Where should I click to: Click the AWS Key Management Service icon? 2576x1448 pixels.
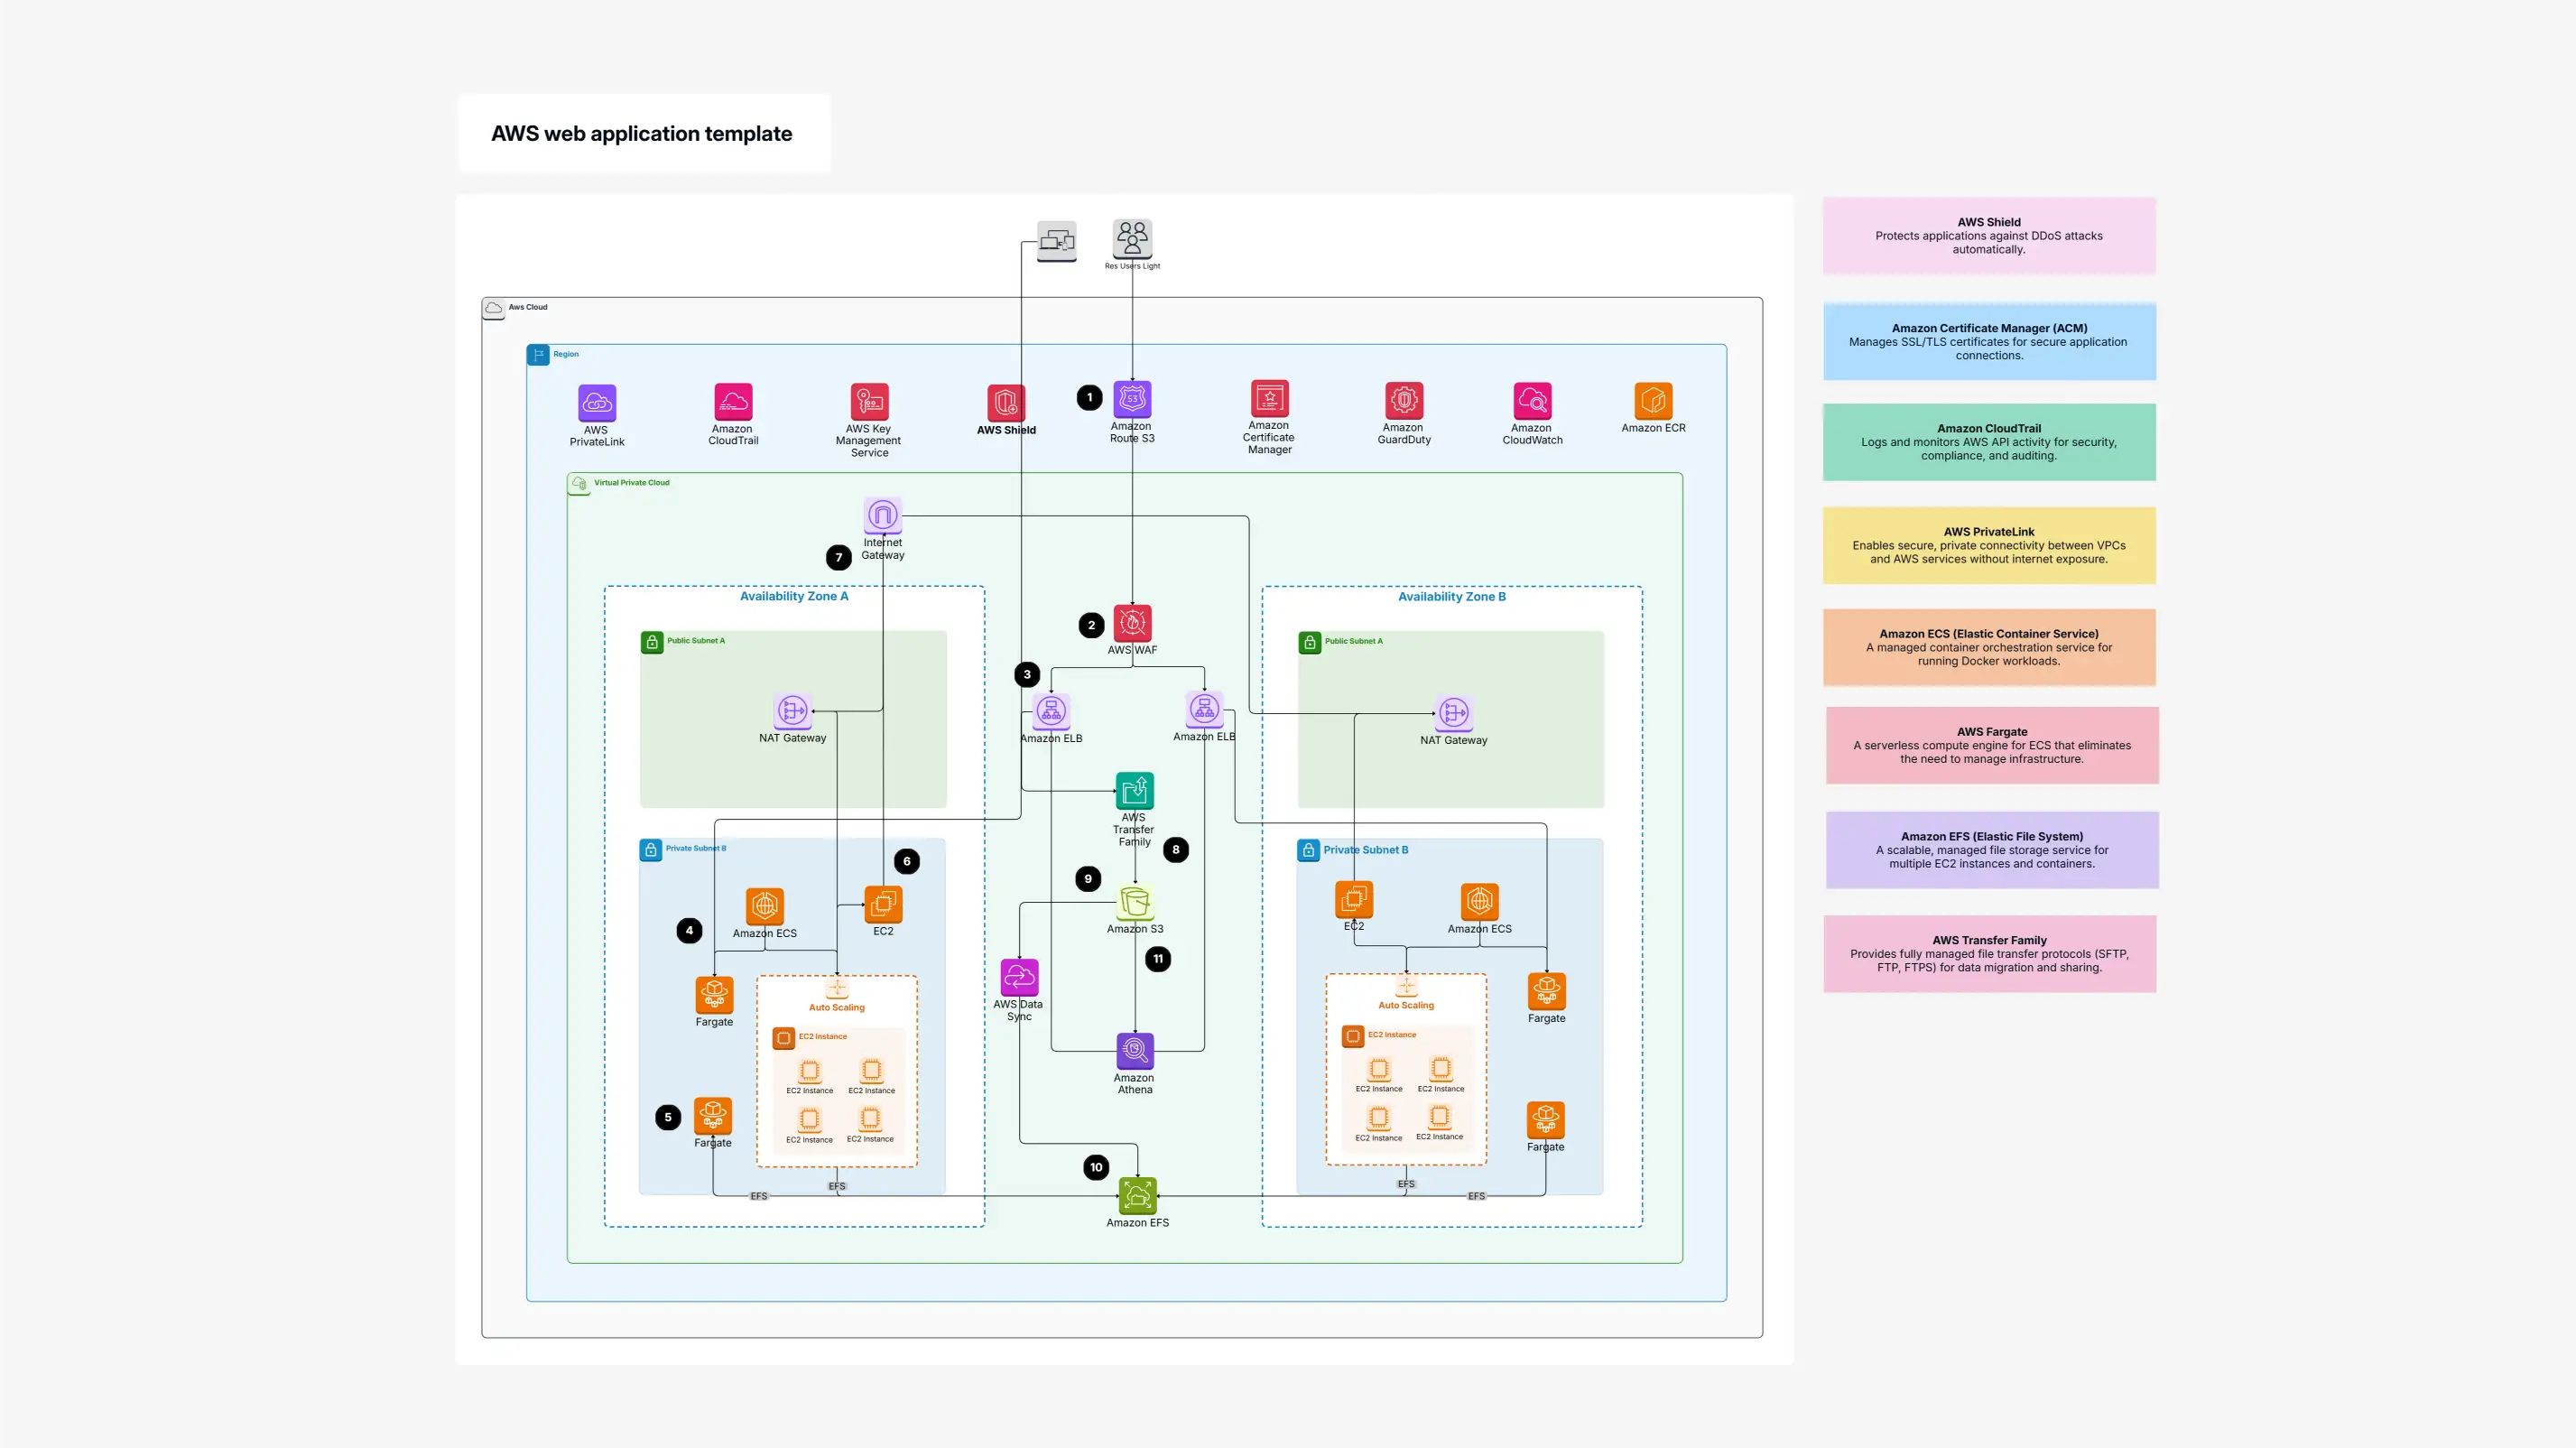(x=869, y=402)
